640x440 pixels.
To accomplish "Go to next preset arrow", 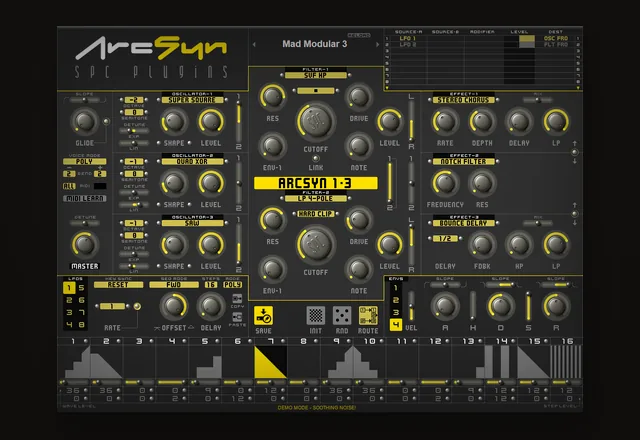I will pos(377,44).
